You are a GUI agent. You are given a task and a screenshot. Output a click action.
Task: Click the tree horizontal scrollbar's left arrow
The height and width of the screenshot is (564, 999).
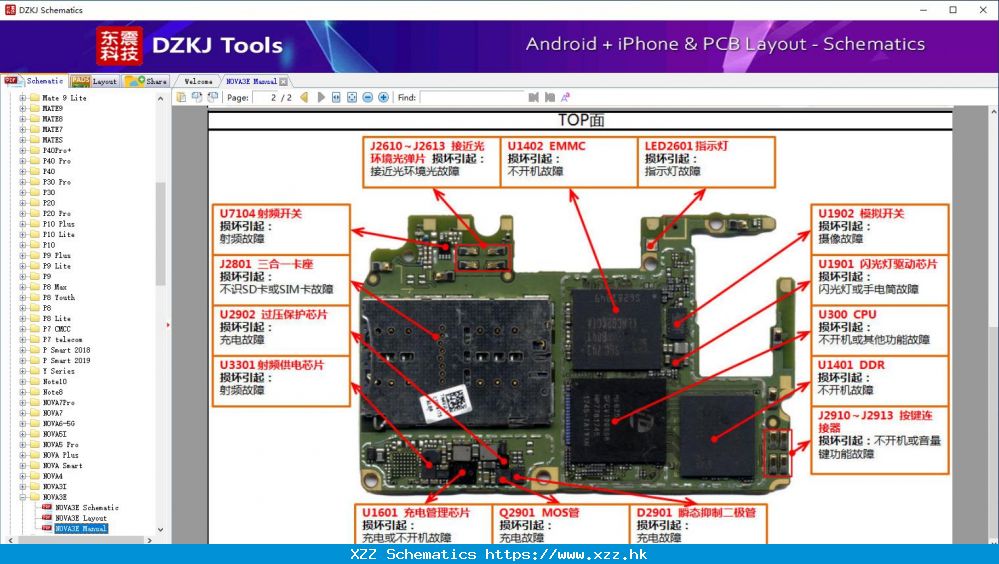(x=9, y=540)
